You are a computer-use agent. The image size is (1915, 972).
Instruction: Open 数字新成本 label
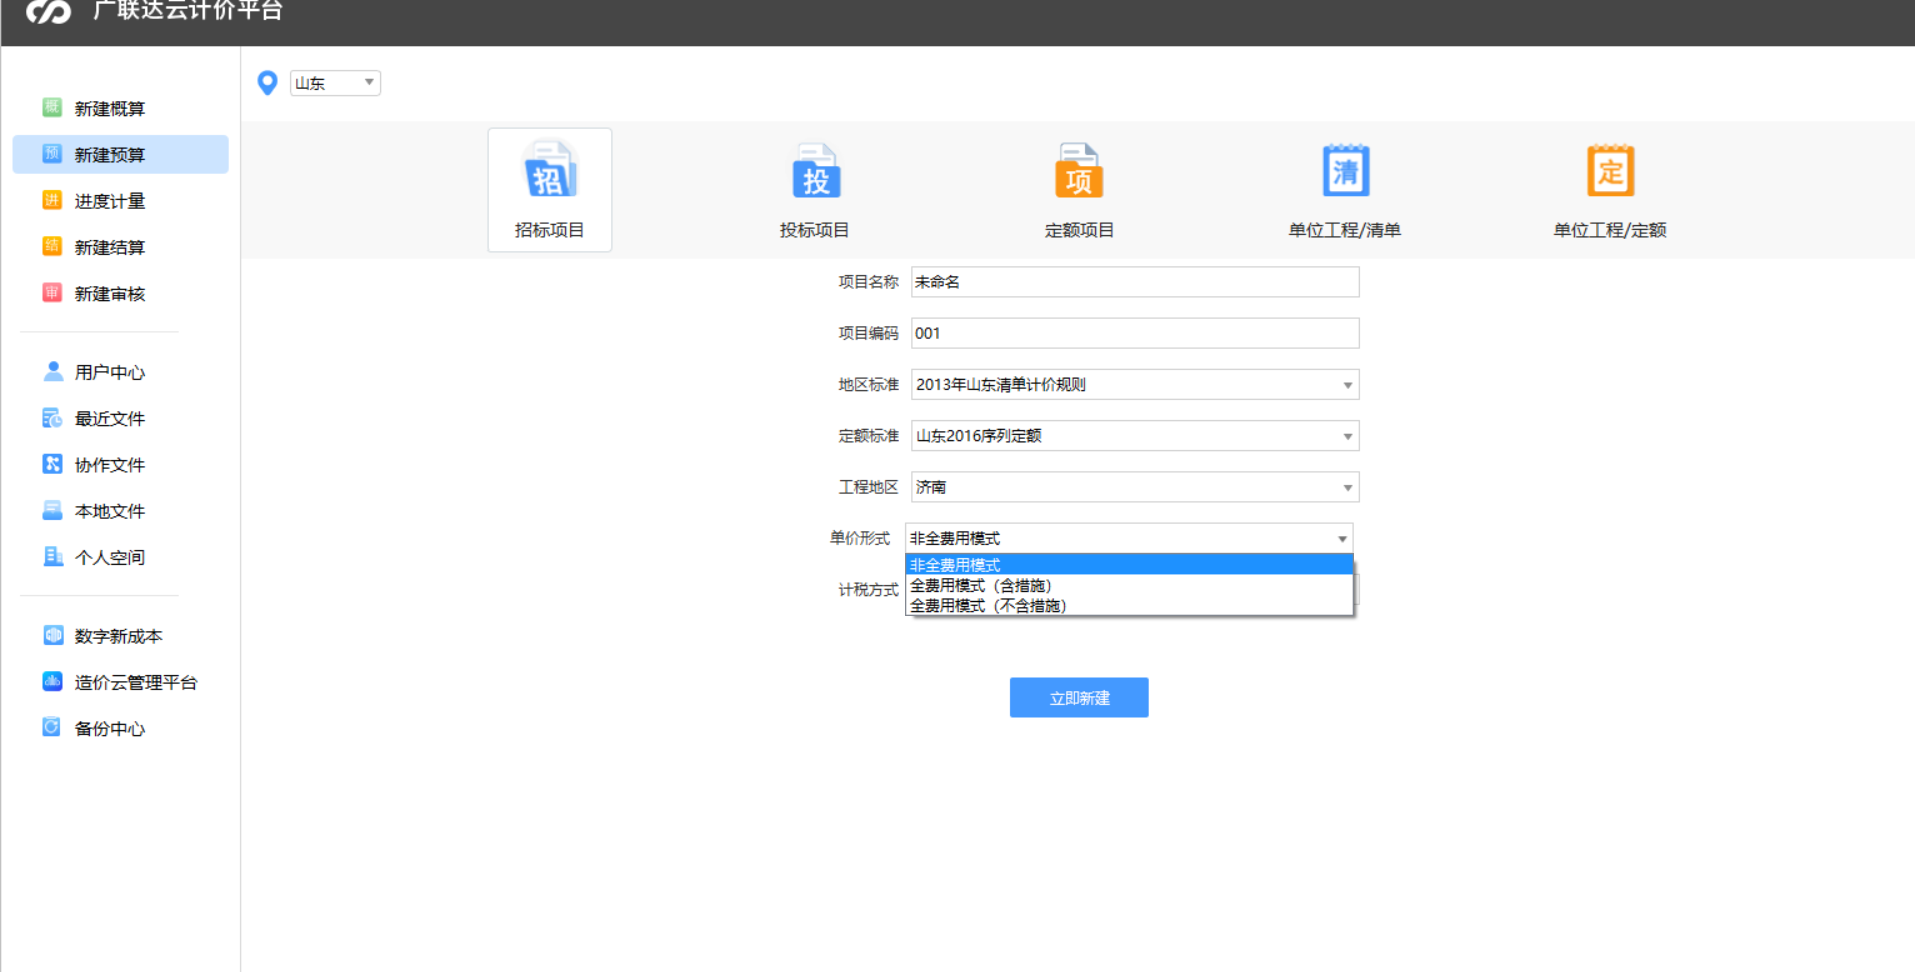118,636
